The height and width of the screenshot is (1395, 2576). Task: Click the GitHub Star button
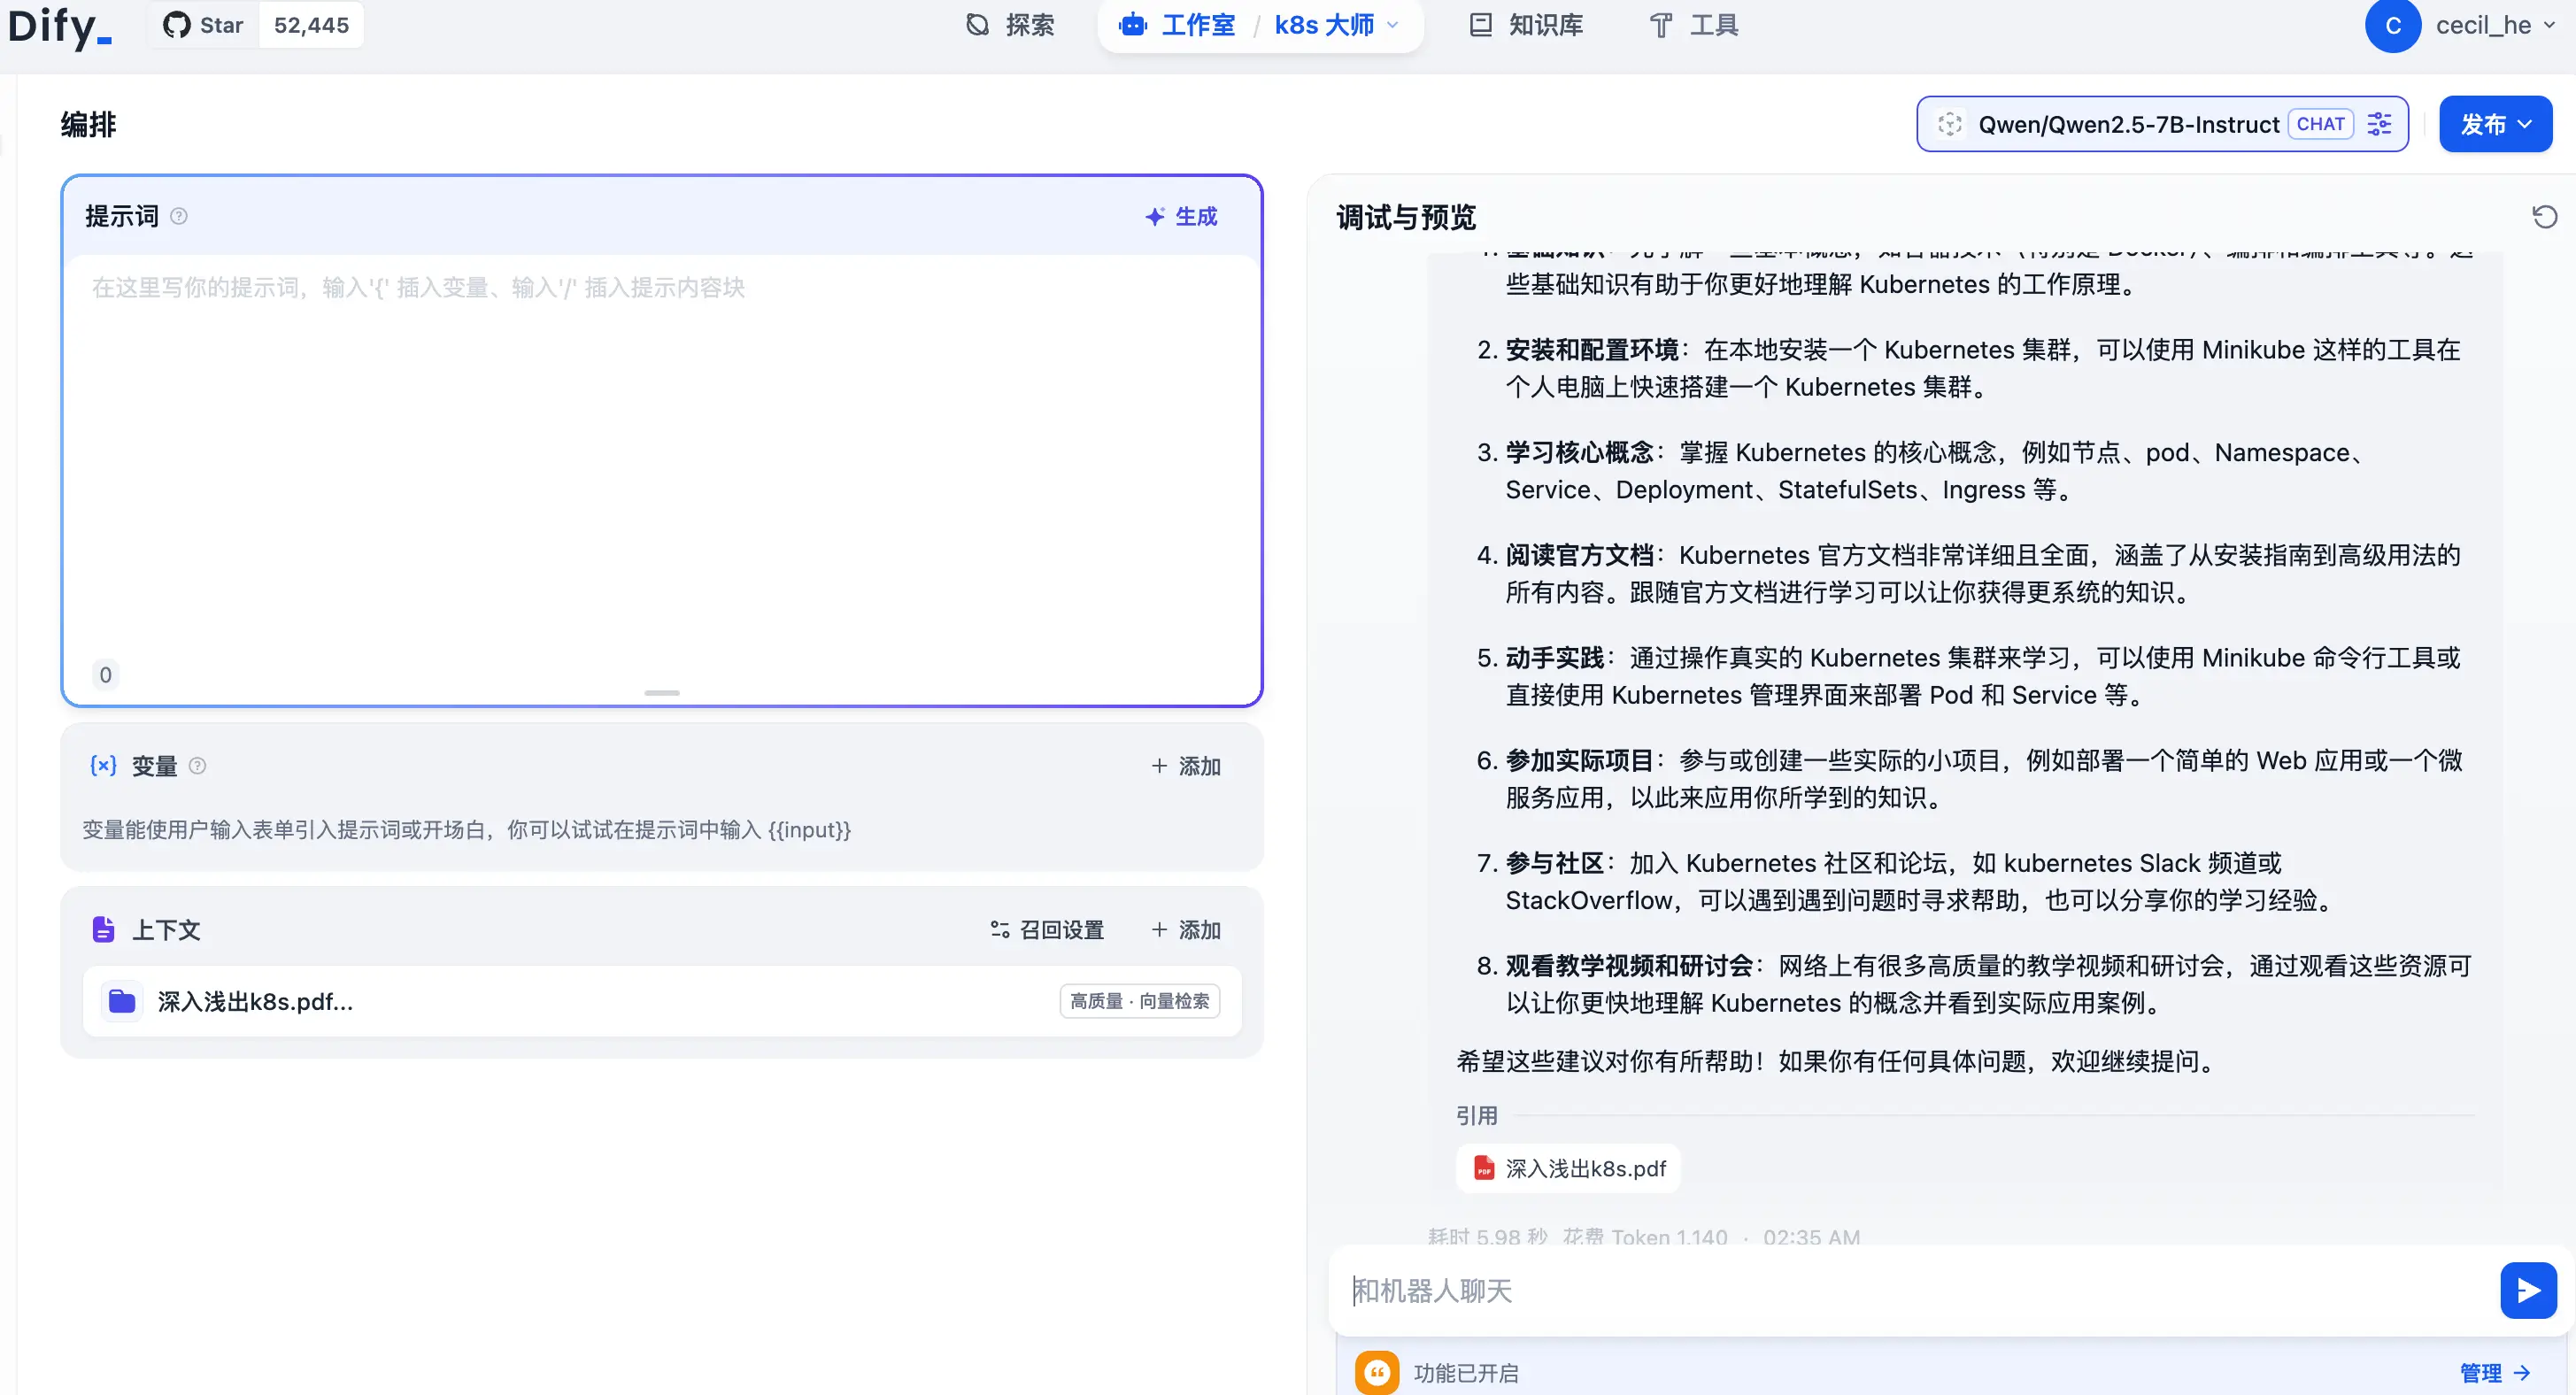pos(204,25)
